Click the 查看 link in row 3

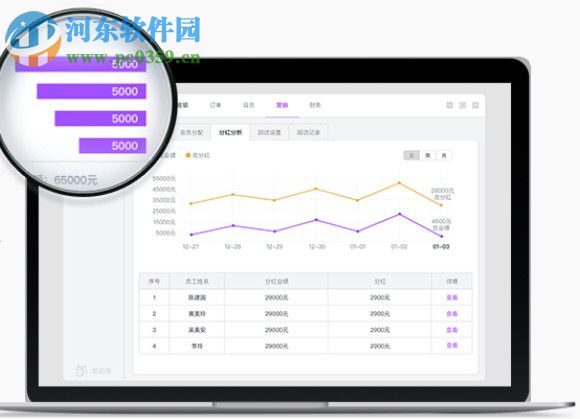452,330
